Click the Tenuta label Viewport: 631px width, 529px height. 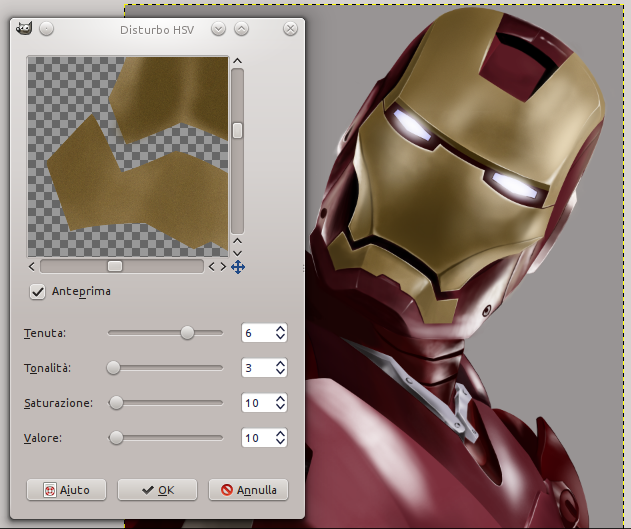(45, 333)
